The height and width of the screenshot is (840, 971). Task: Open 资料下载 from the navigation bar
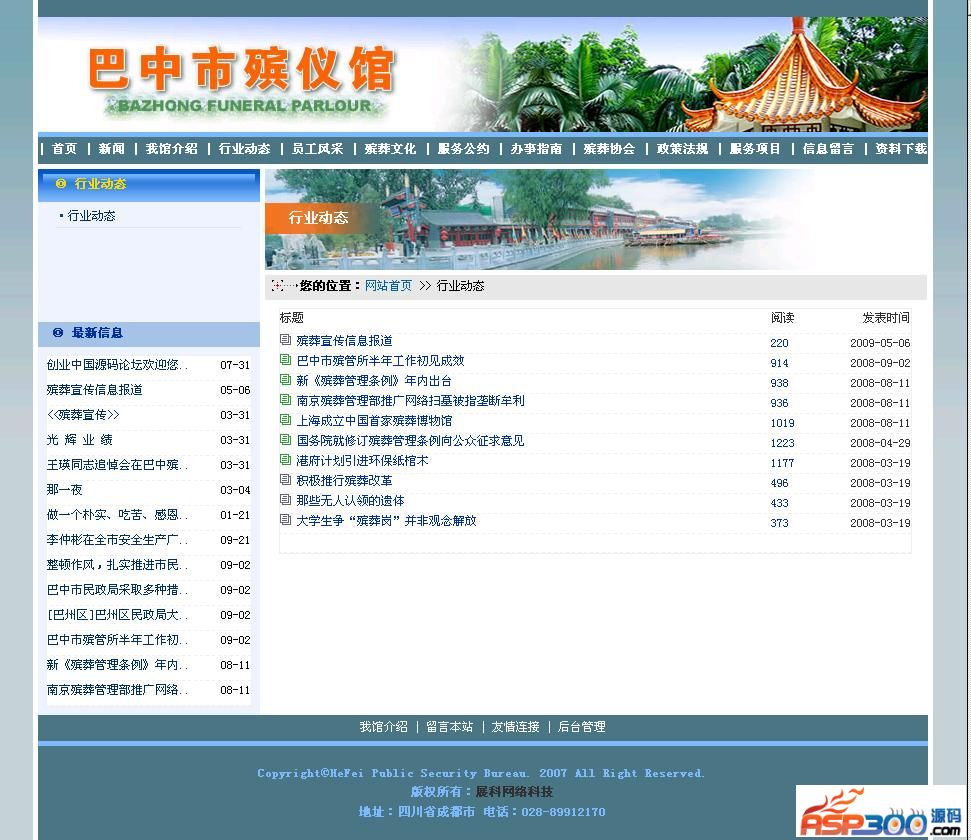[900, 149]
